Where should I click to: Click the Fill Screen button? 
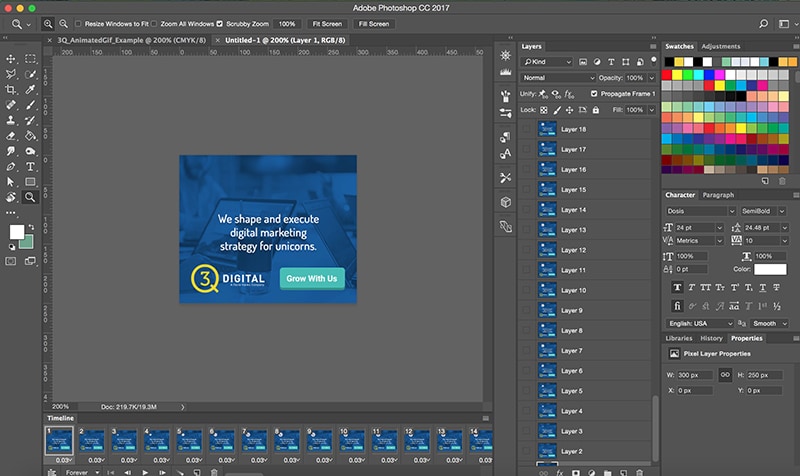click(373, 22)
